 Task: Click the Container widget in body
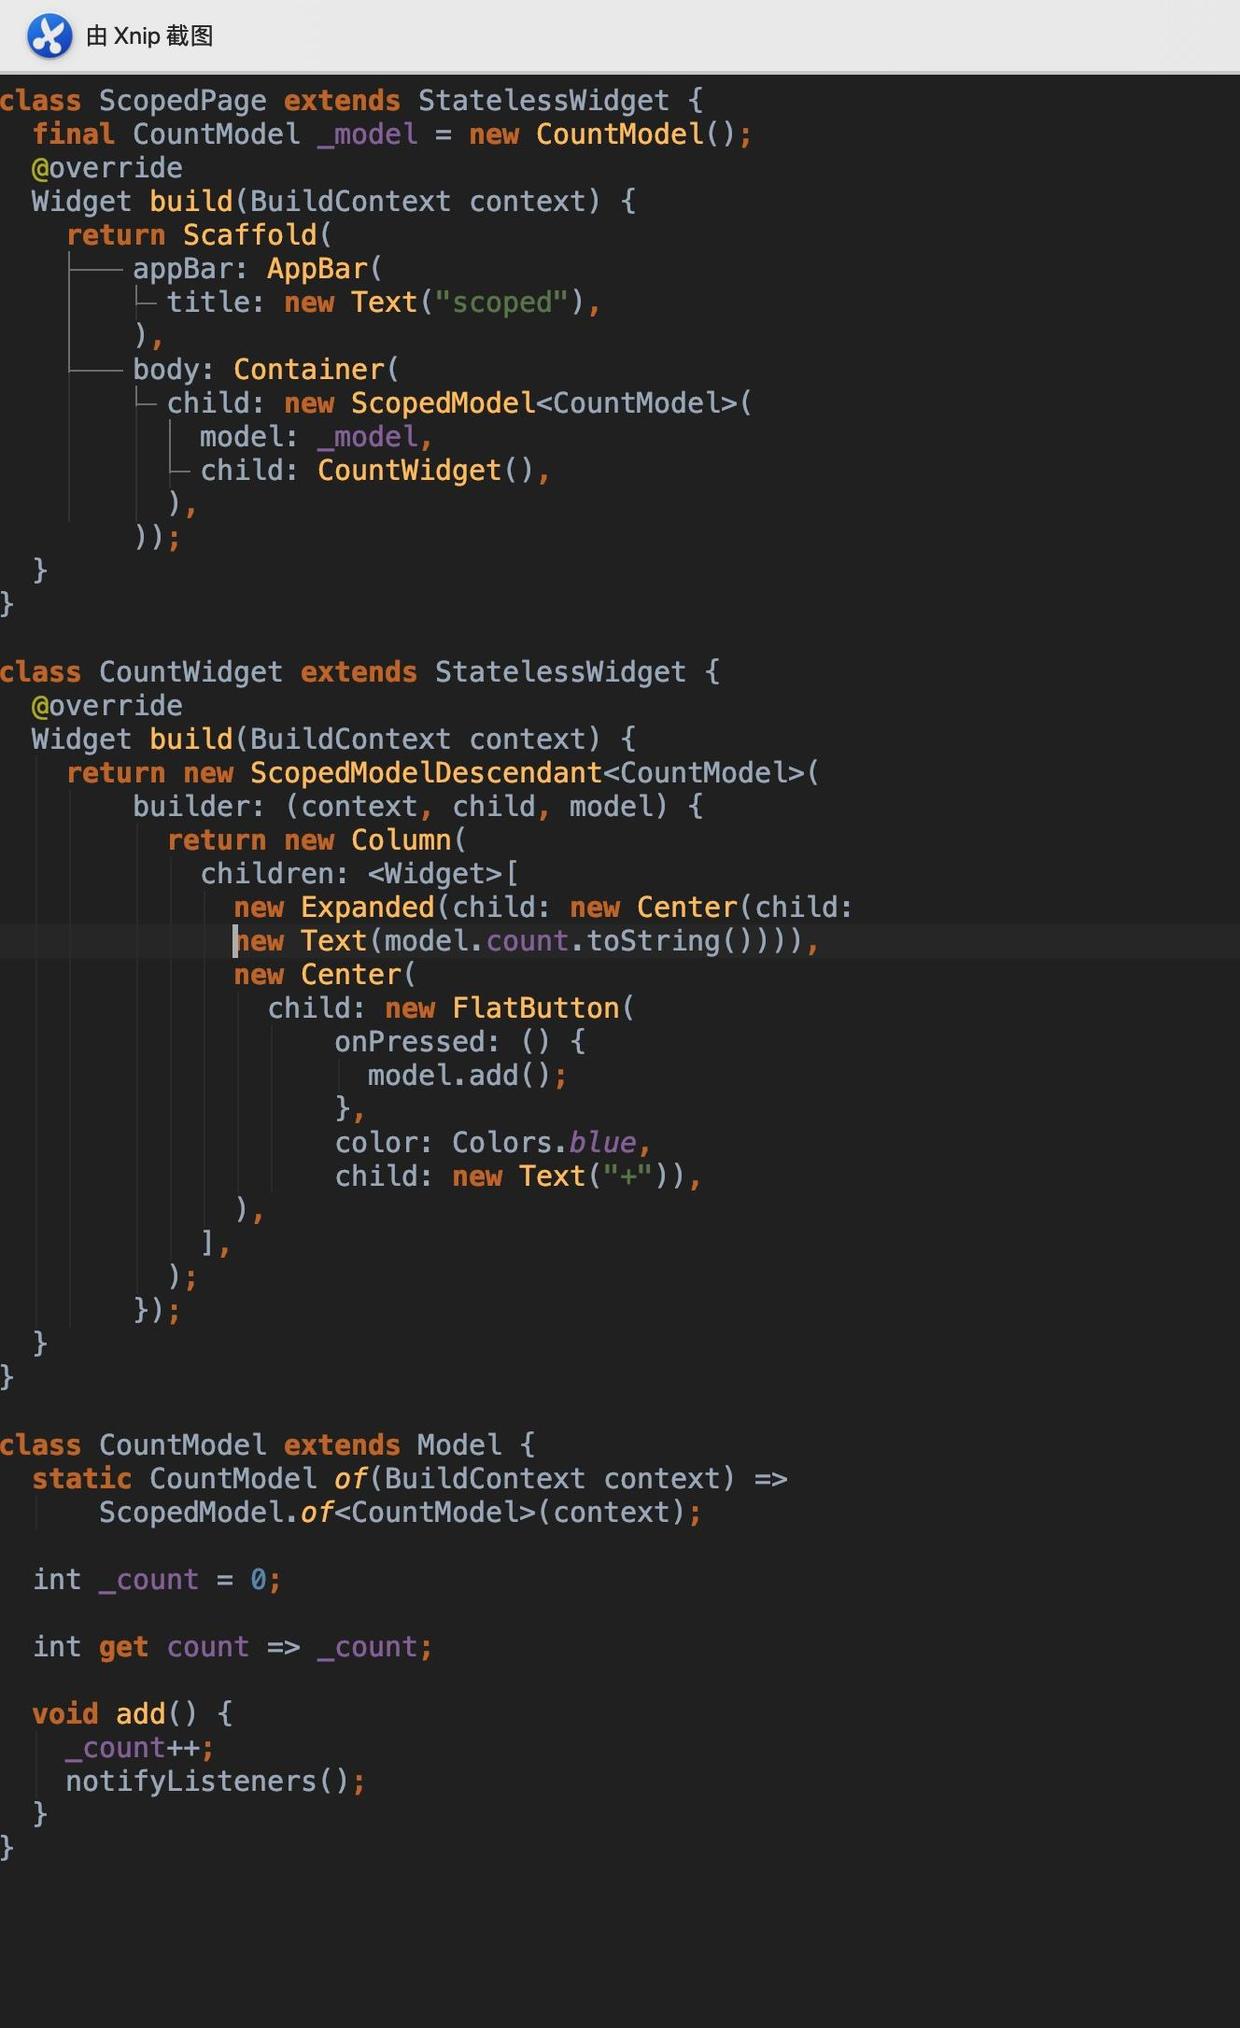click(x=308, y=370)
